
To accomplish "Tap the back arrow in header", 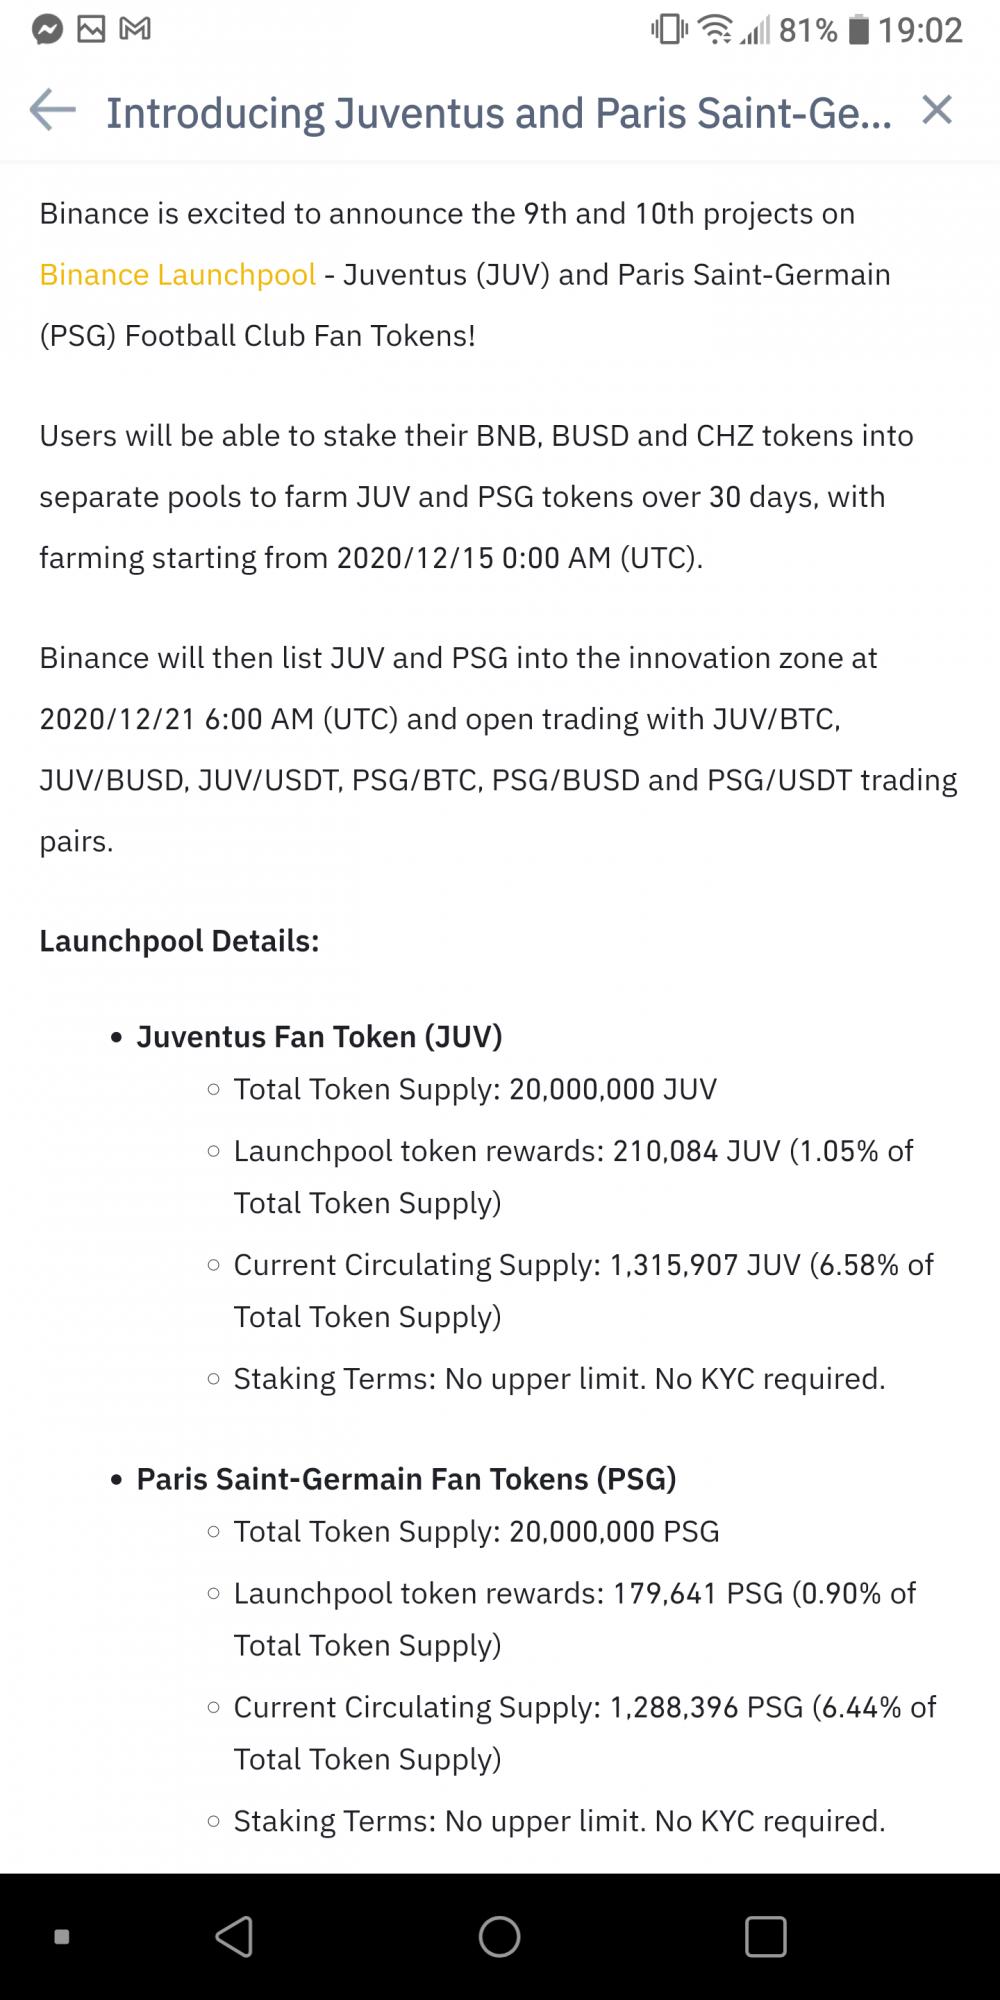I will (53, 110).
